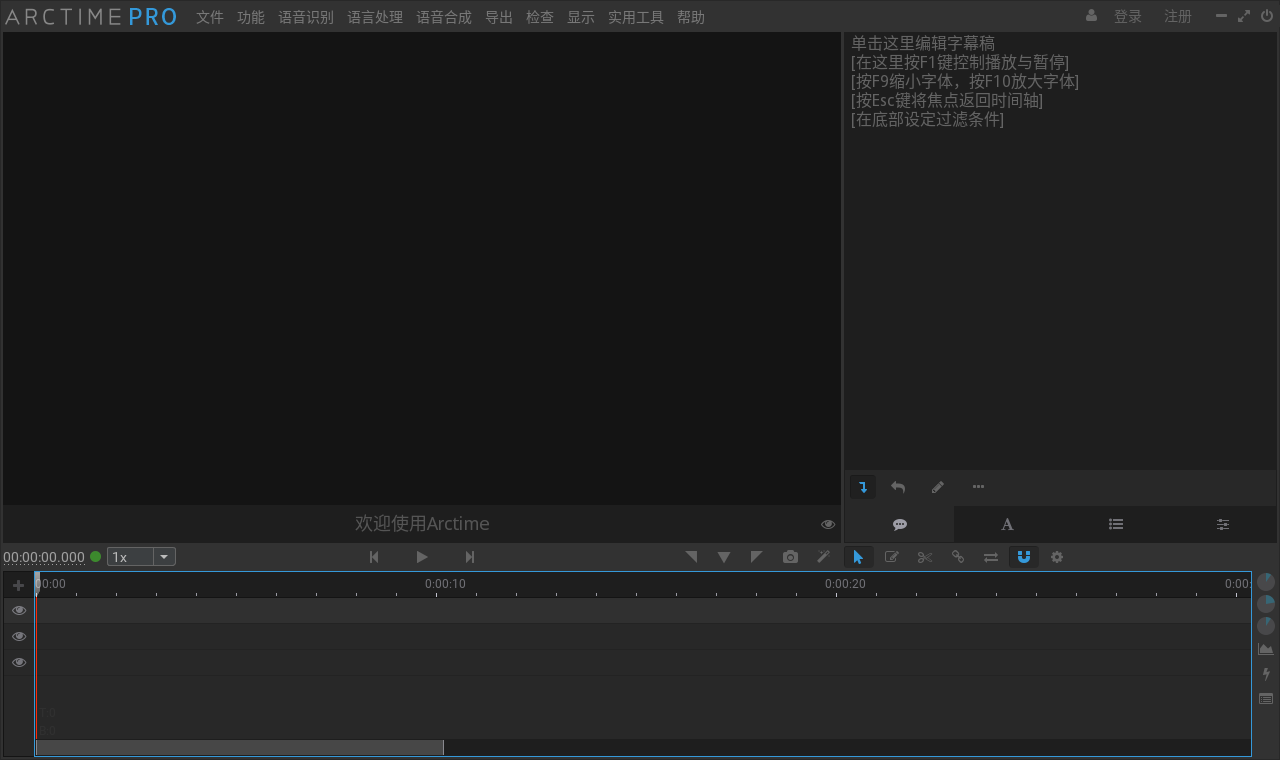The width and height of the screenshot is (1280, 760).
Task: Click the lightning bolt icon
Action: point(1266,674)
